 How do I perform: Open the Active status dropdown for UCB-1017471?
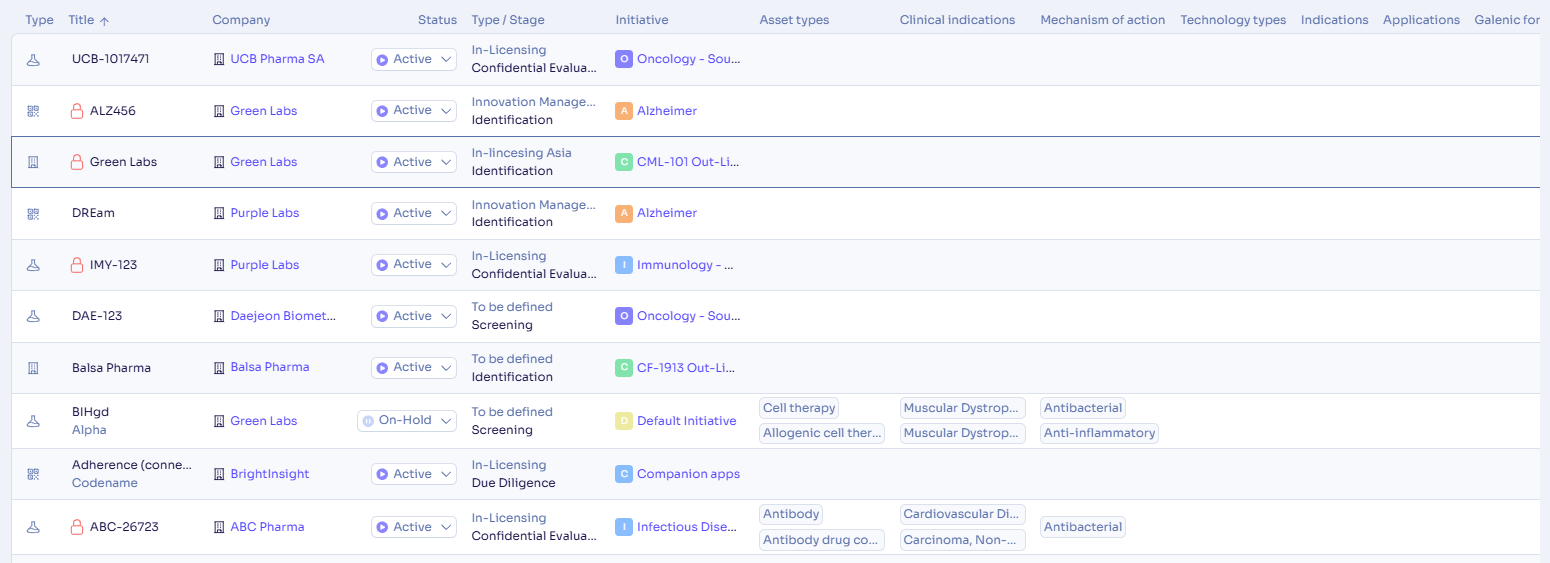click(x=414, y=60)
